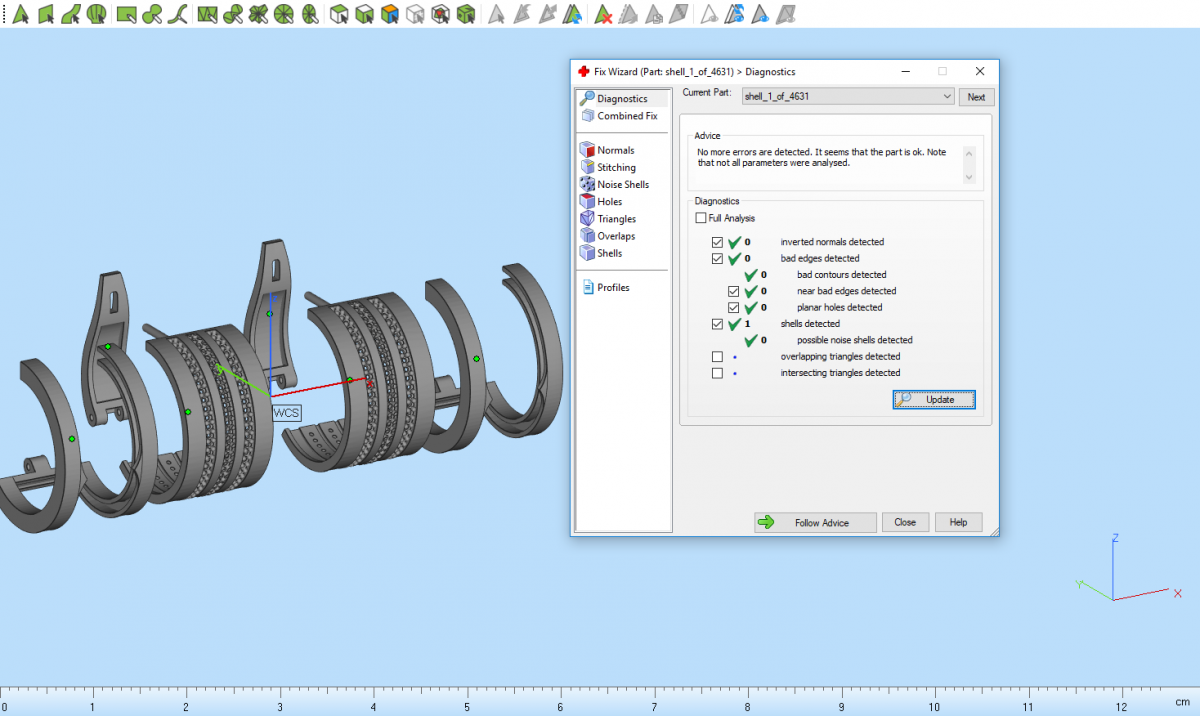1200x716 pixels.
Task: Go to Noise Shells section
Action: 622,184
